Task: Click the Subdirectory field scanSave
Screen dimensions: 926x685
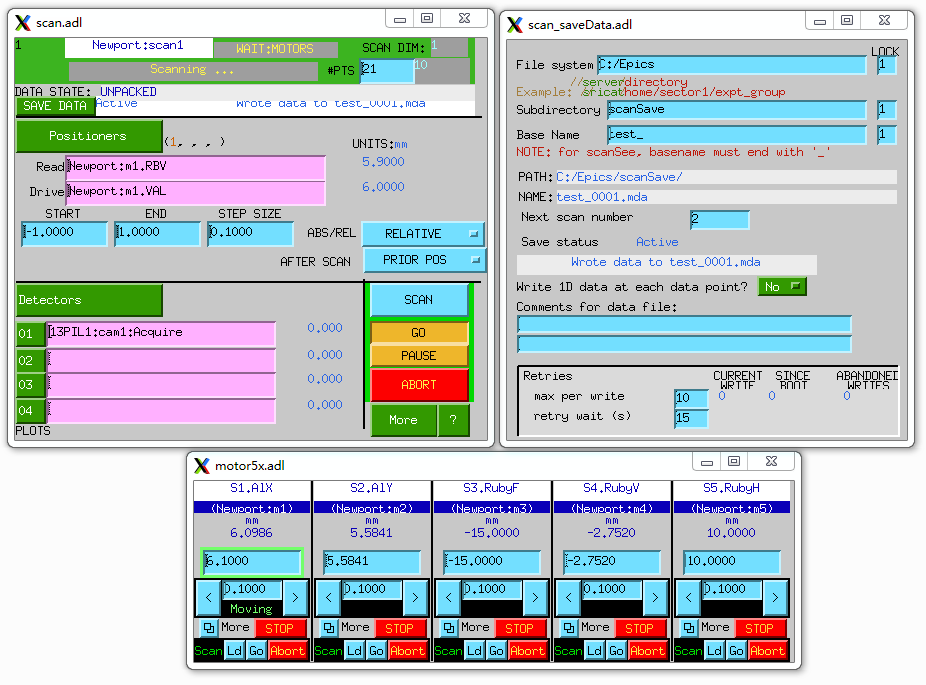Action: pyautogui.click(x=736, y=110)
